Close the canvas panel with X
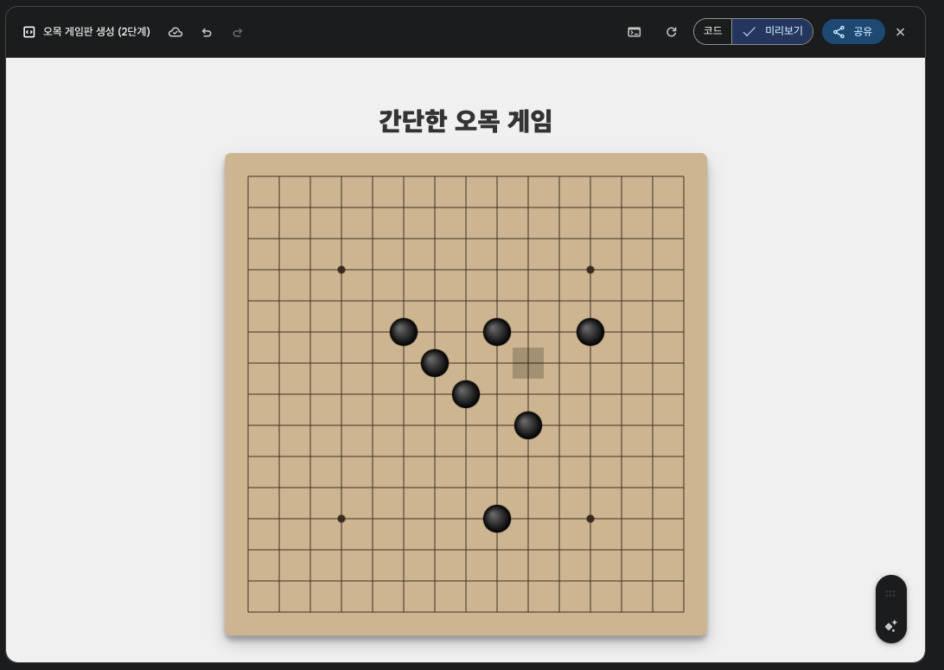The width and height of the screenshot is (944, 670). [900, 32]
